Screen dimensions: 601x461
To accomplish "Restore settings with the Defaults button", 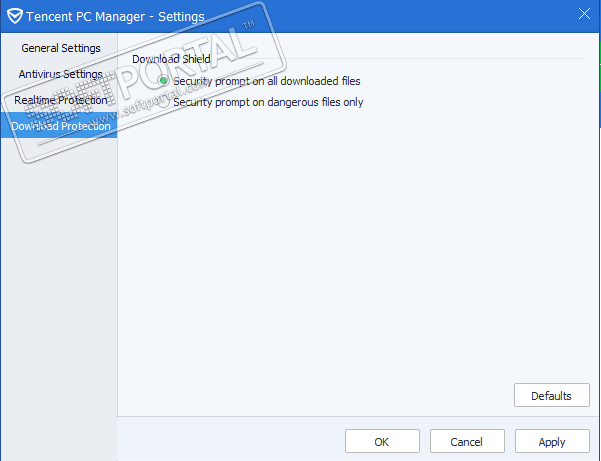I will (552, 395).
